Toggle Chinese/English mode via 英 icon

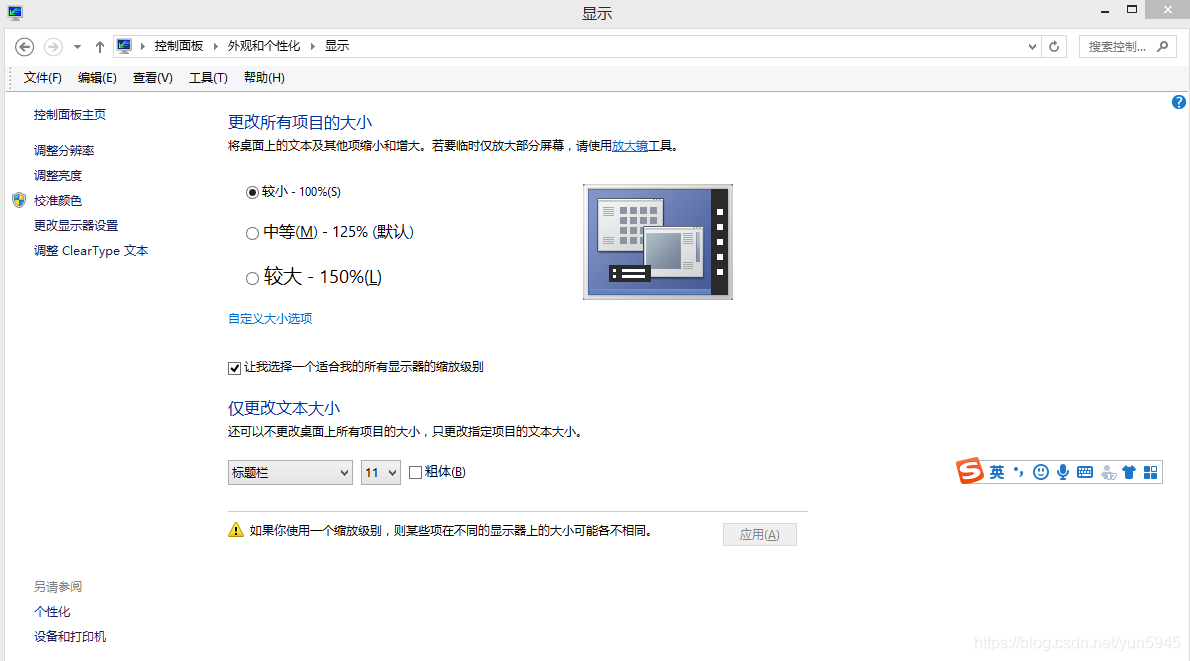pyautogui.click(x=997, y=471)
